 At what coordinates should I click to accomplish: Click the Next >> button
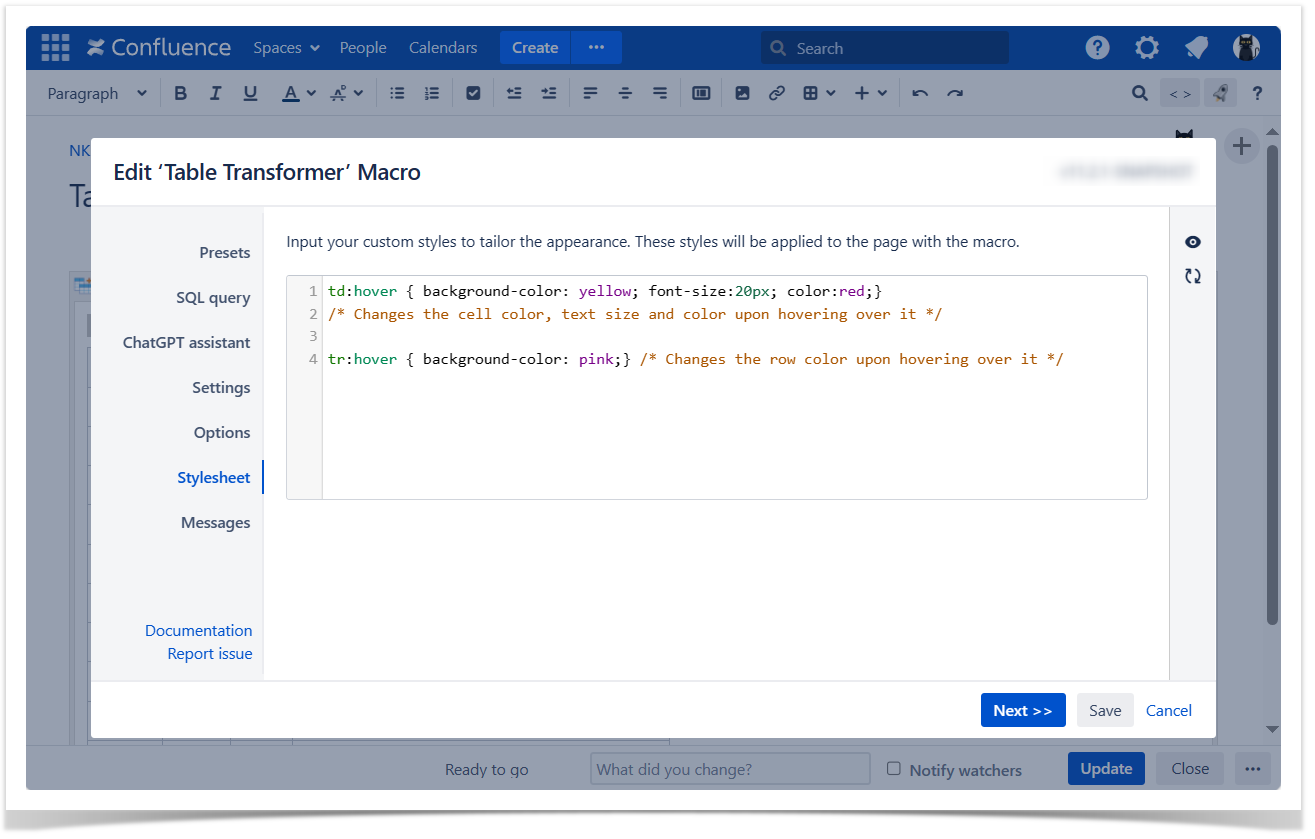tap(1022, 710)
